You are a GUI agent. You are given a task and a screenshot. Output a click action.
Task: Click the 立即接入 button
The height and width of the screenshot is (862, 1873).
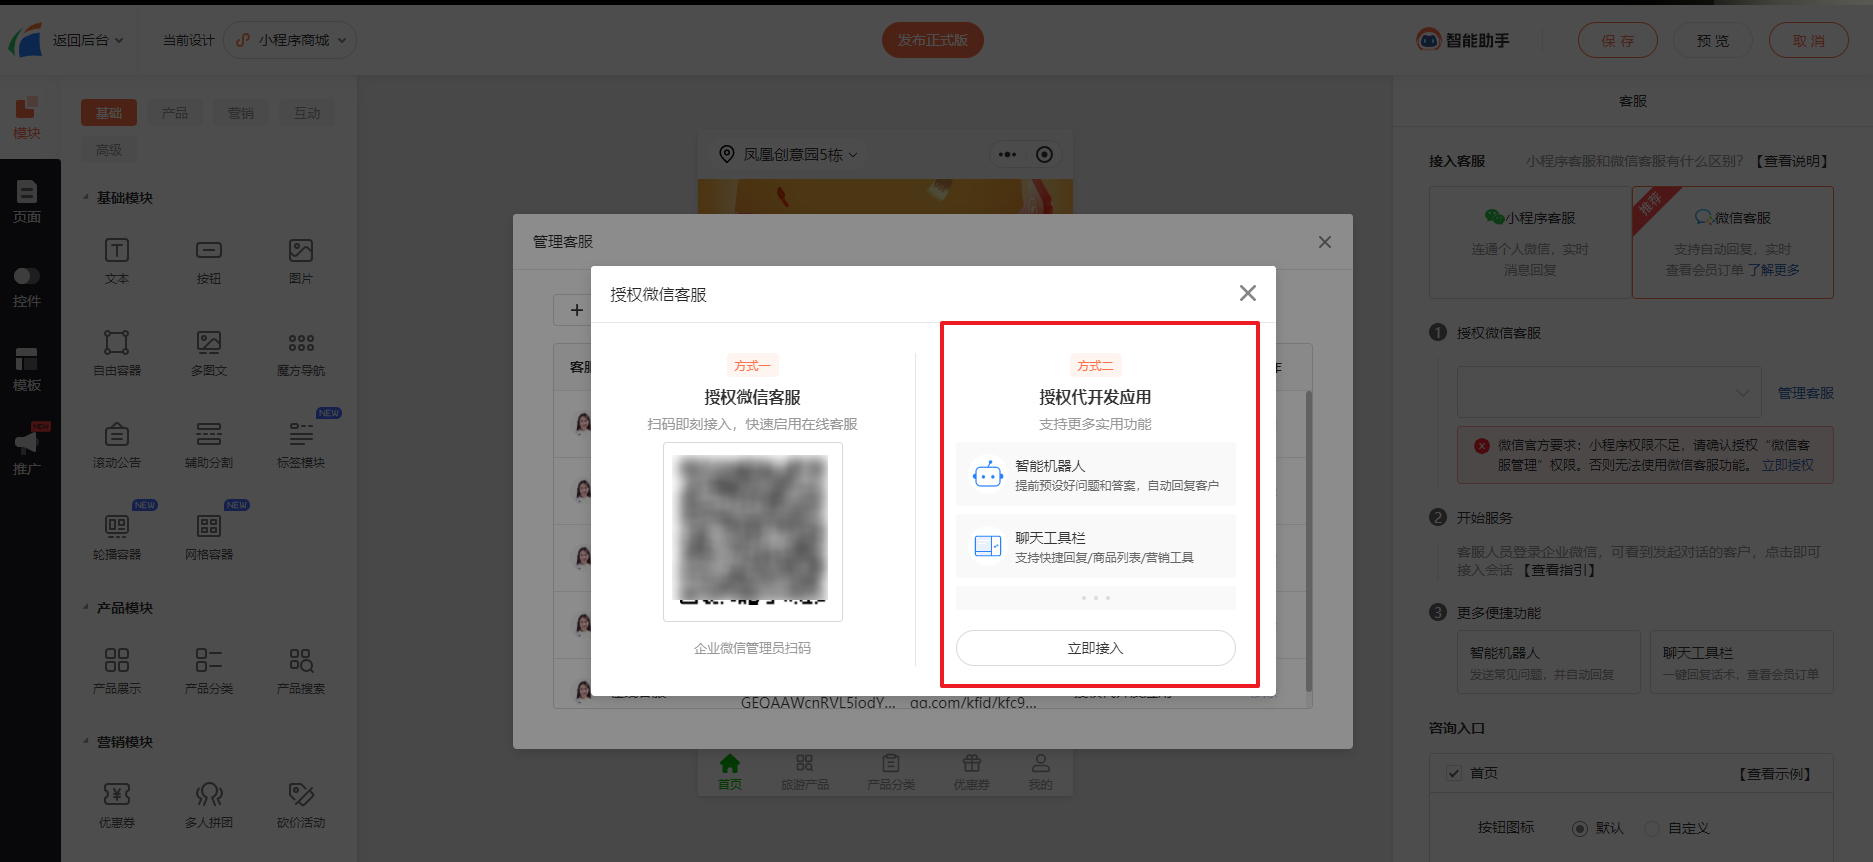click(x=1096, y=648)
